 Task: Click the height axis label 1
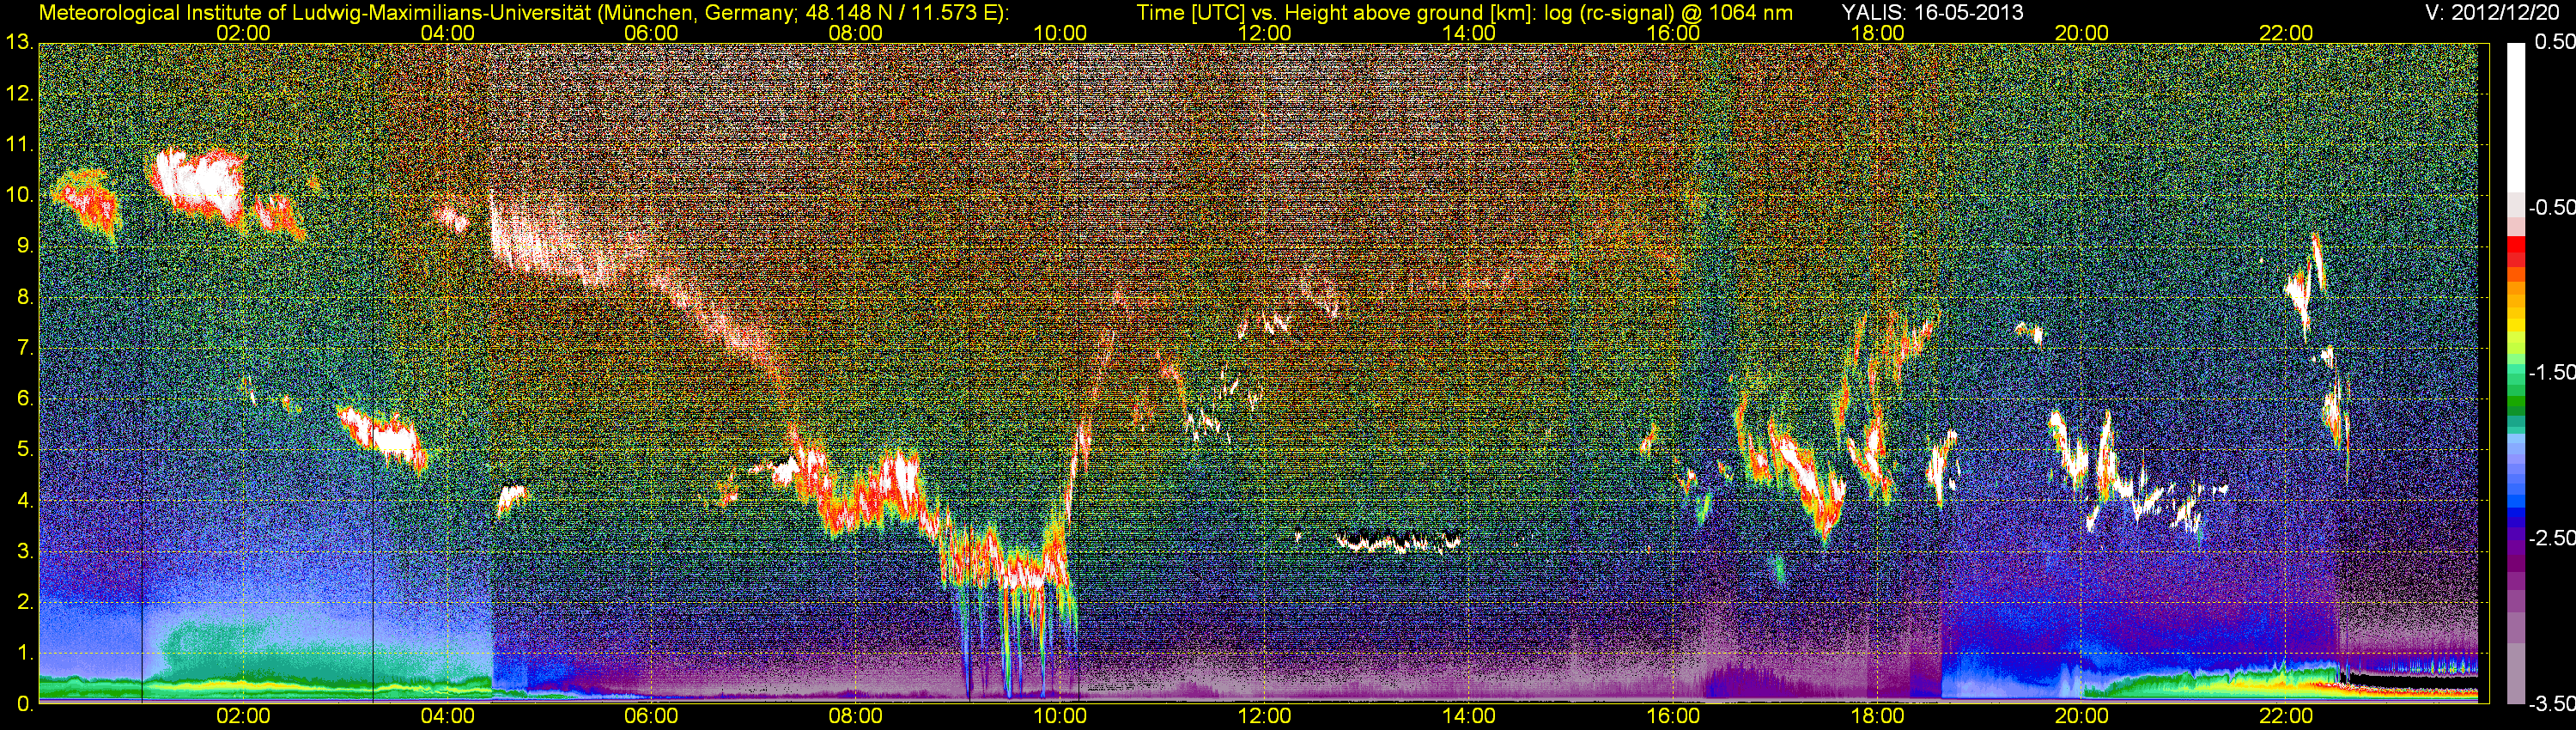(24, 653)
